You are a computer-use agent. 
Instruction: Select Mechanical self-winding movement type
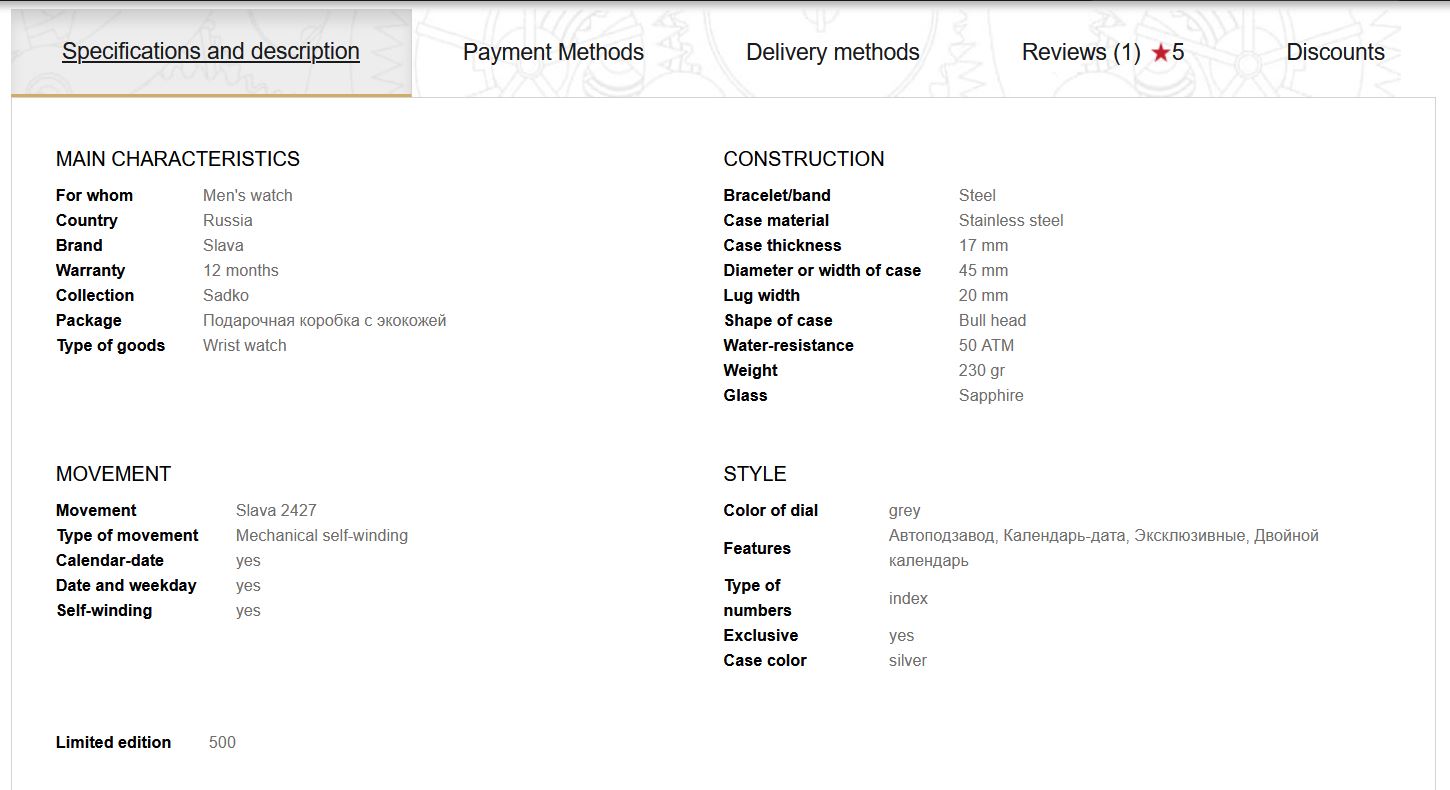(x=322, y=536)
